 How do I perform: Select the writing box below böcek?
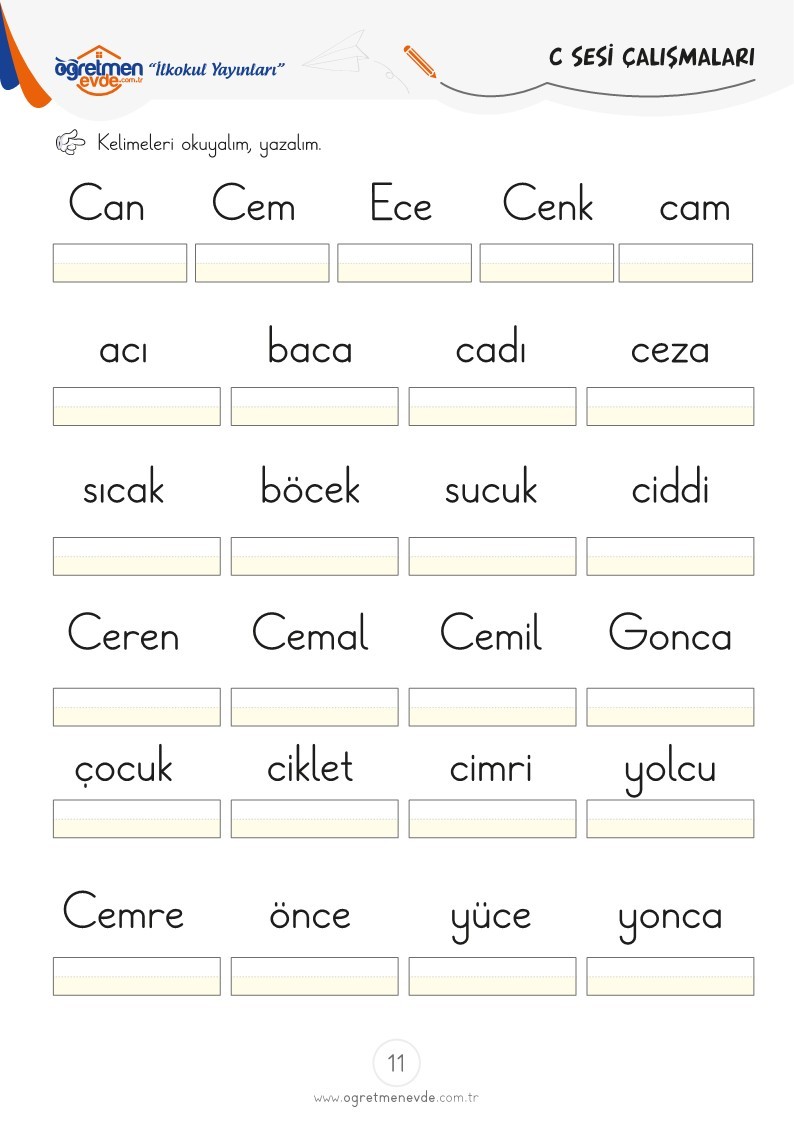point(314,556)
